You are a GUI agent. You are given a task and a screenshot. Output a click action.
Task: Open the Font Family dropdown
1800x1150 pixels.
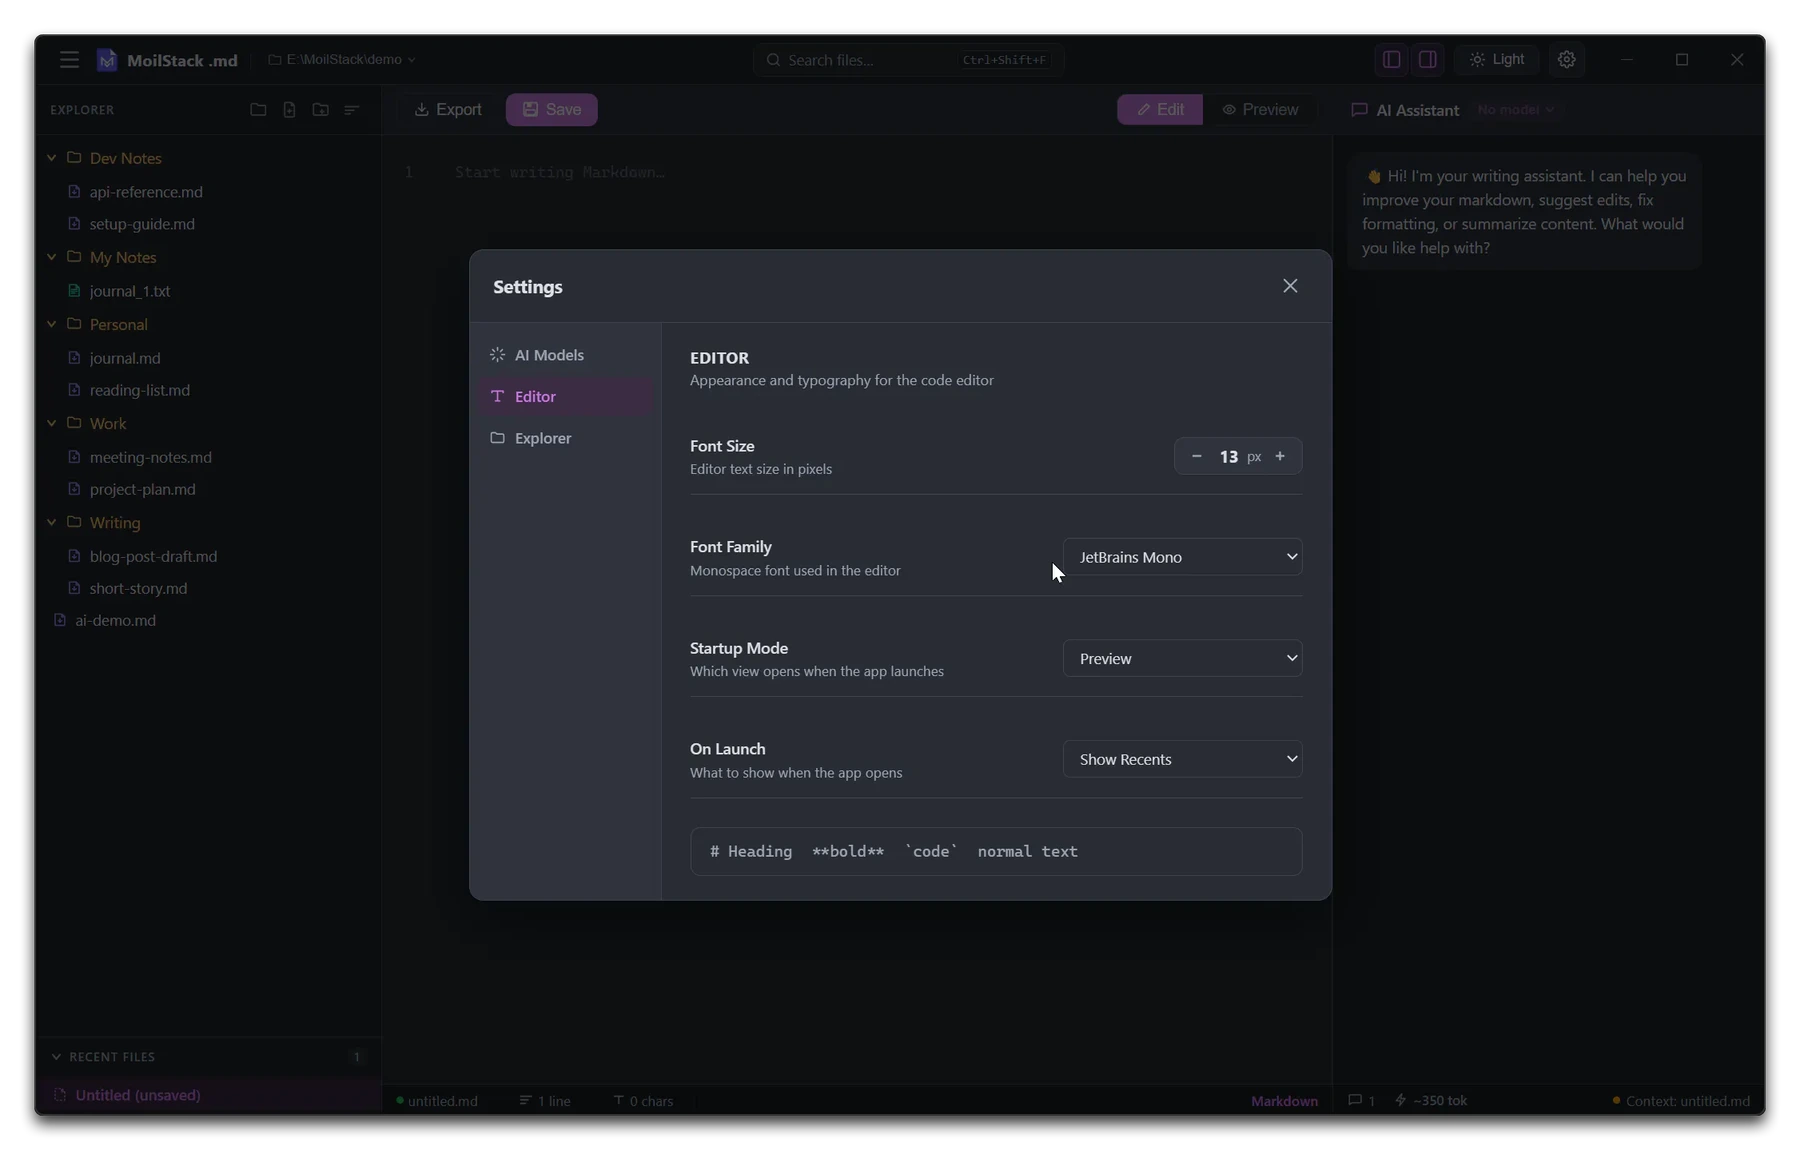(1182, 557)
